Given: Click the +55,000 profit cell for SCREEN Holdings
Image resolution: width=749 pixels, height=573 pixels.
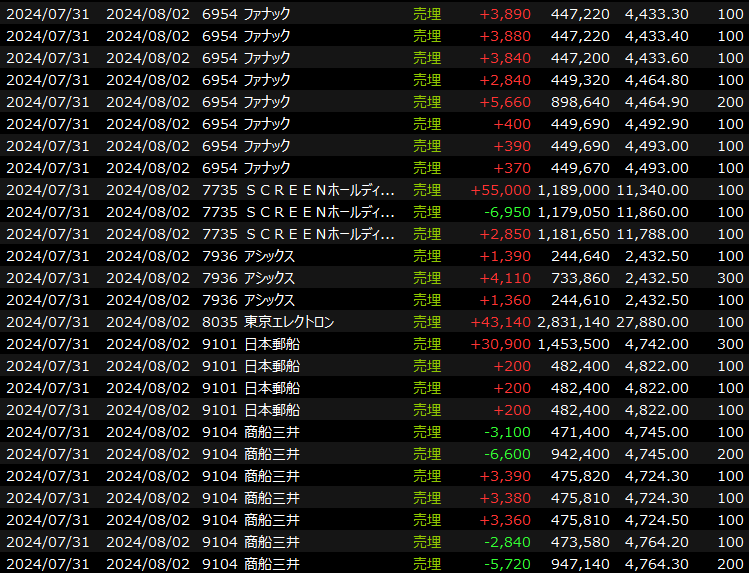Looking at the screenshot, I should 505,189.
